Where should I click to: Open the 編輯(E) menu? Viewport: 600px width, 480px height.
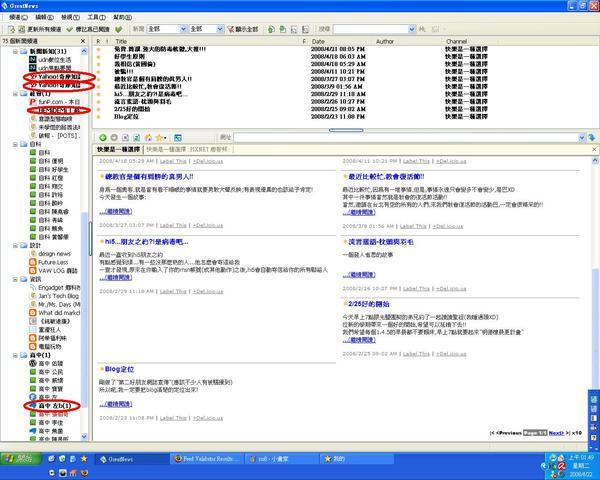point(44,17)
